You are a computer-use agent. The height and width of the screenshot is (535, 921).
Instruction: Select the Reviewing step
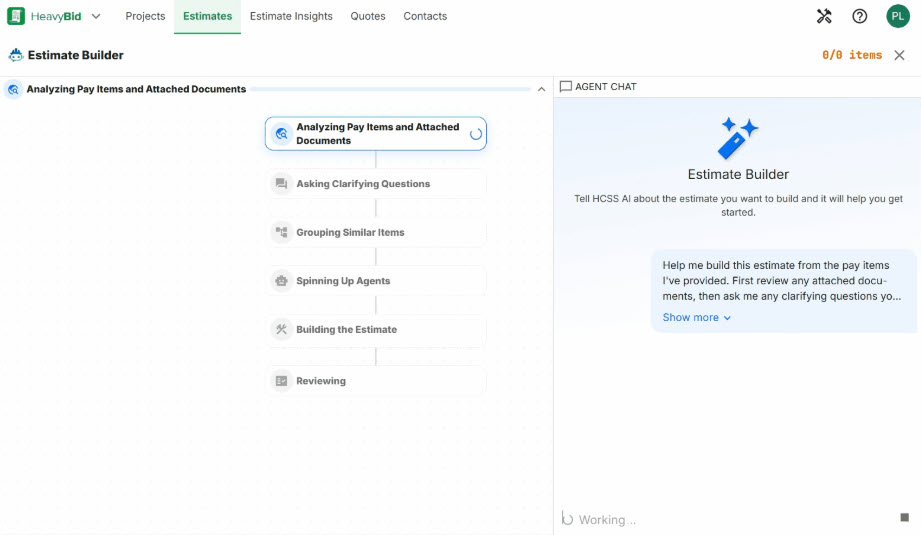[x=375, y=381]
